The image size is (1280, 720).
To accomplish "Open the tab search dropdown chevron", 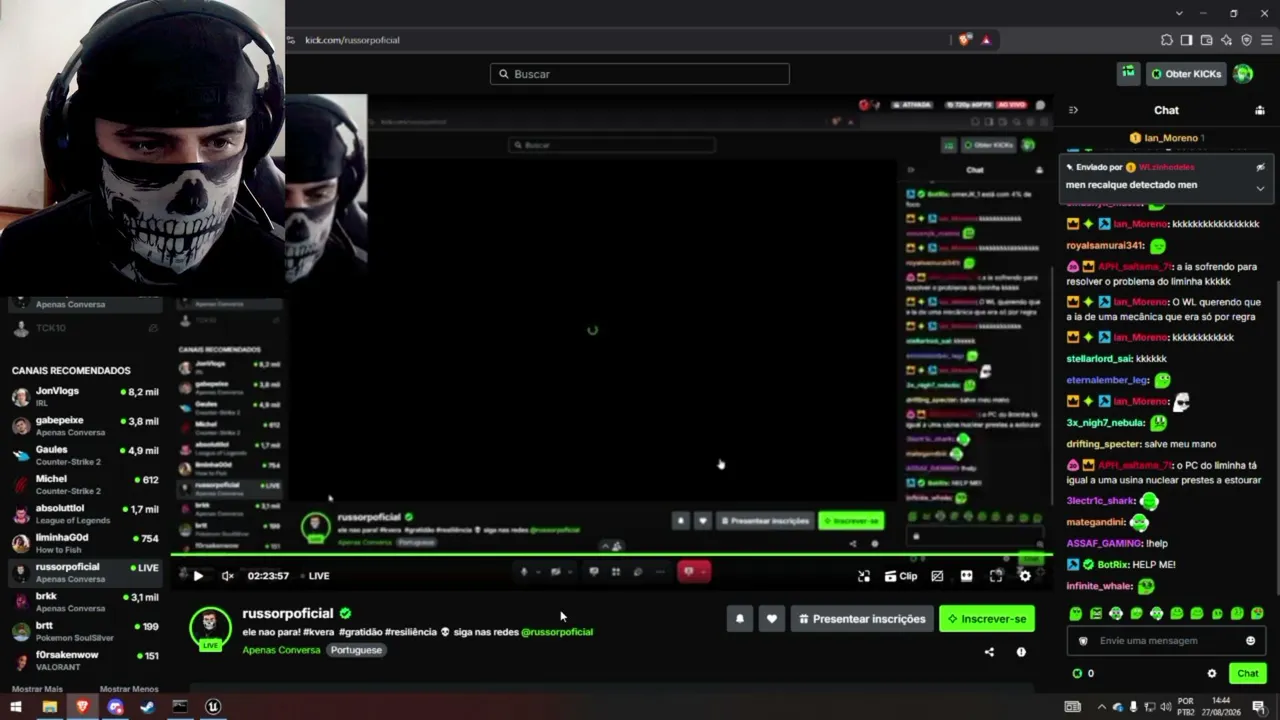I will [x=1180, y=13].
